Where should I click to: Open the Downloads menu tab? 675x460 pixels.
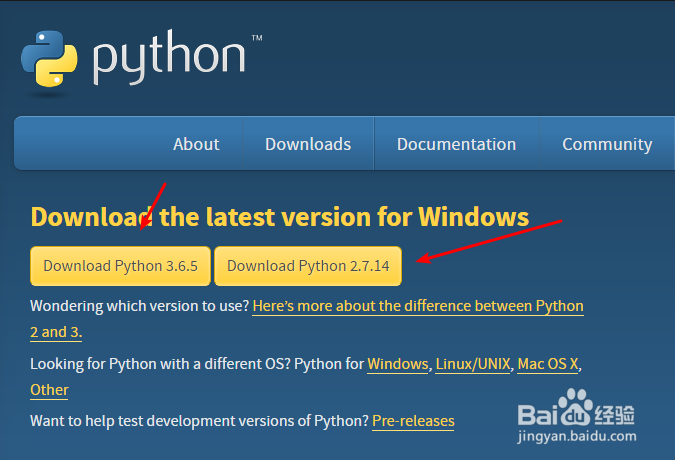tap(308, 144)
